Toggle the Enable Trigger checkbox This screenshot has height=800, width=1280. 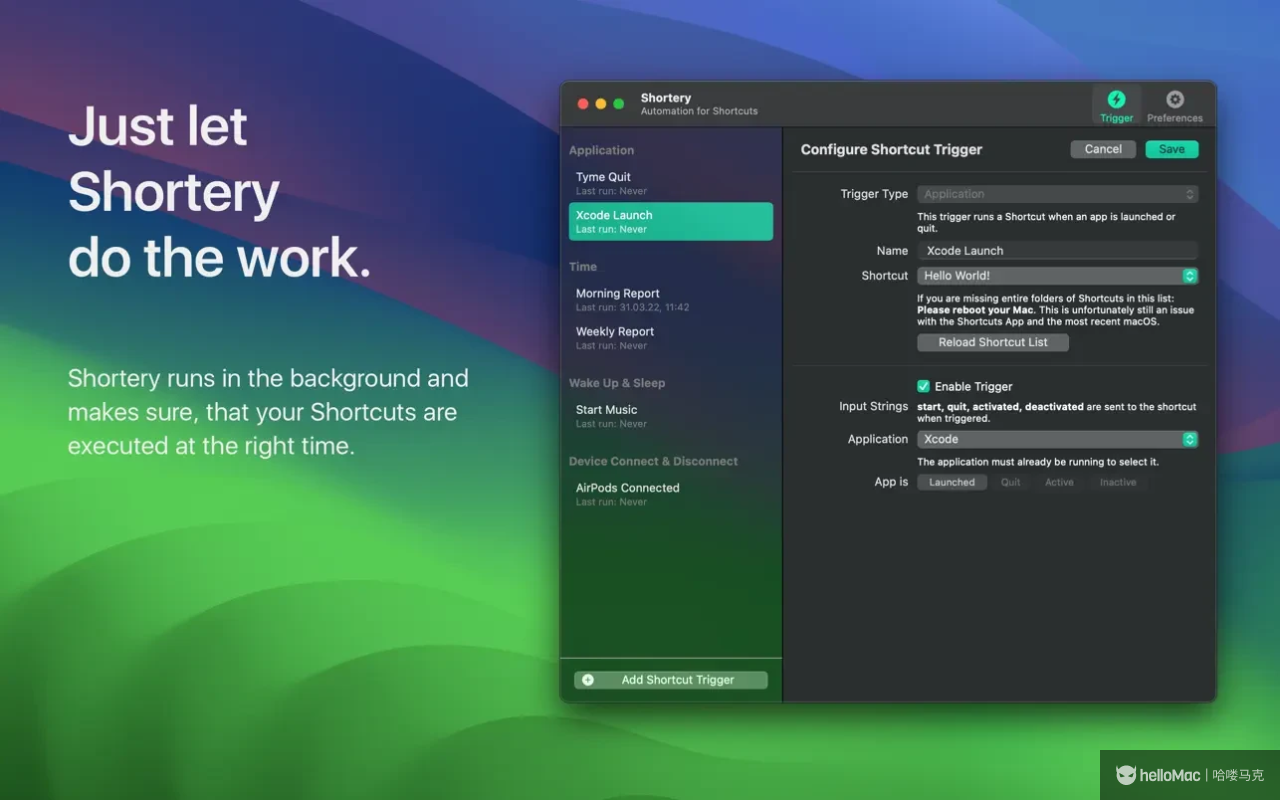coord(924,386)
